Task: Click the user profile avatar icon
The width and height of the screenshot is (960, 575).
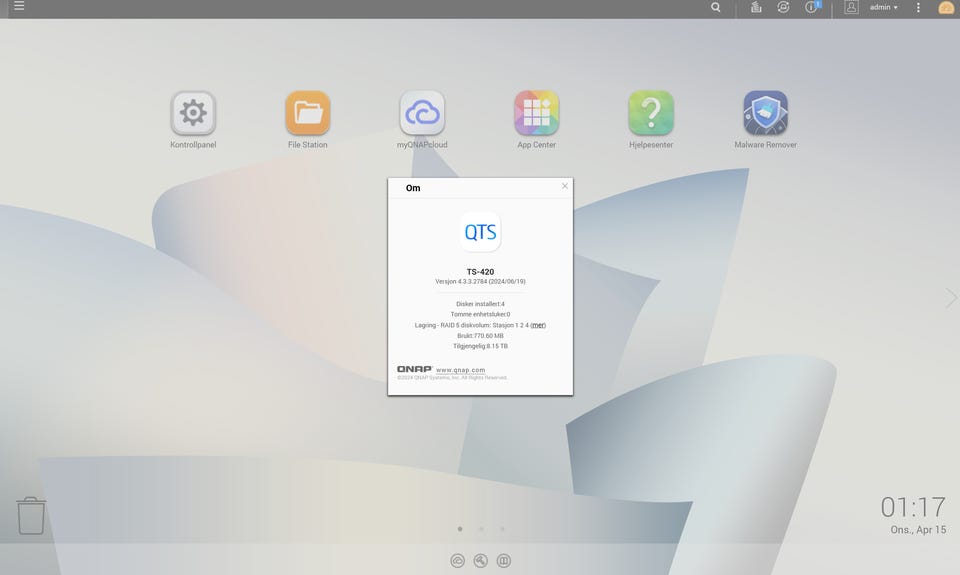Action: pyautogui.click(x=851, y=7)
